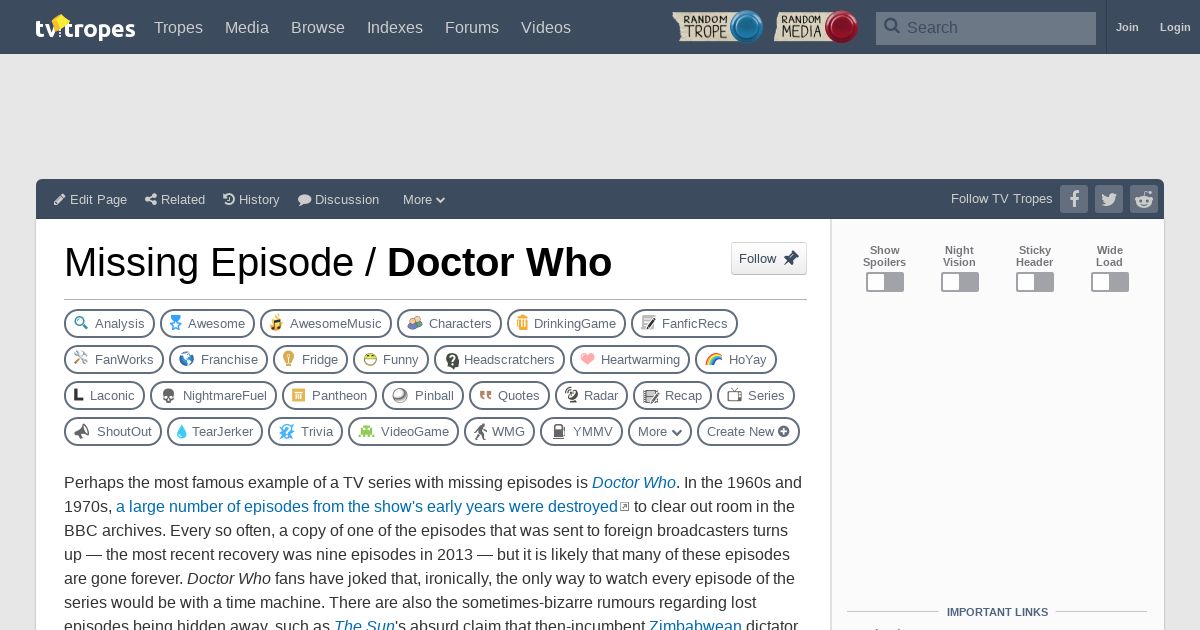
Task: Click Create New subpage button
Action: tap(748, 432)
